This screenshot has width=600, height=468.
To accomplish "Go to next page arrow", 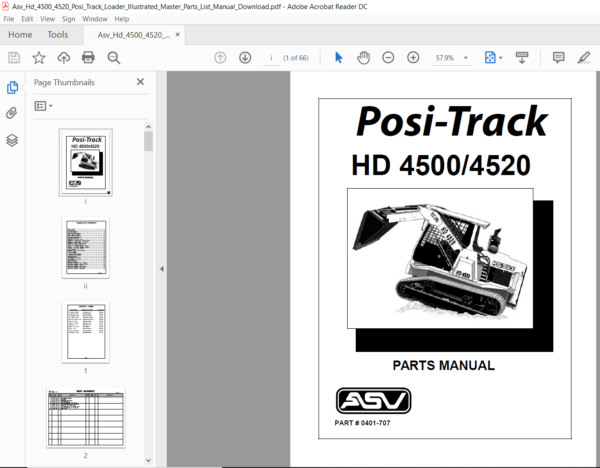I will (x=245, y=58).
